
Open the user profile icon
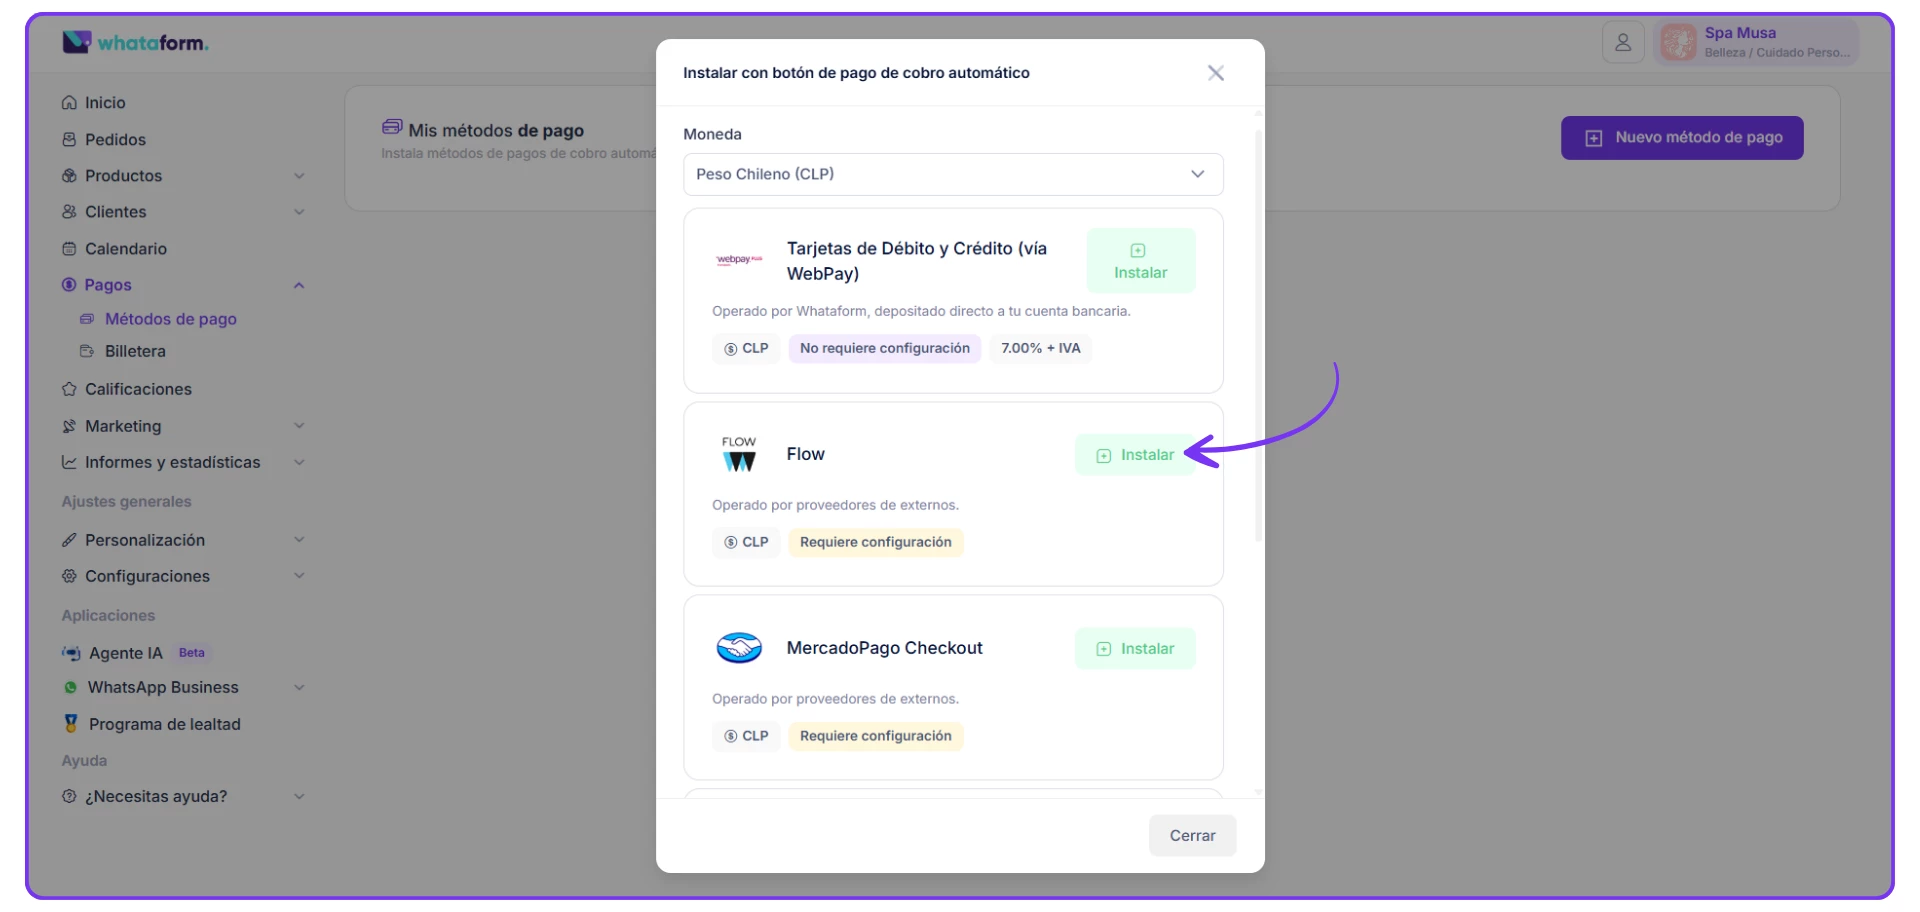coord(1622,42)
